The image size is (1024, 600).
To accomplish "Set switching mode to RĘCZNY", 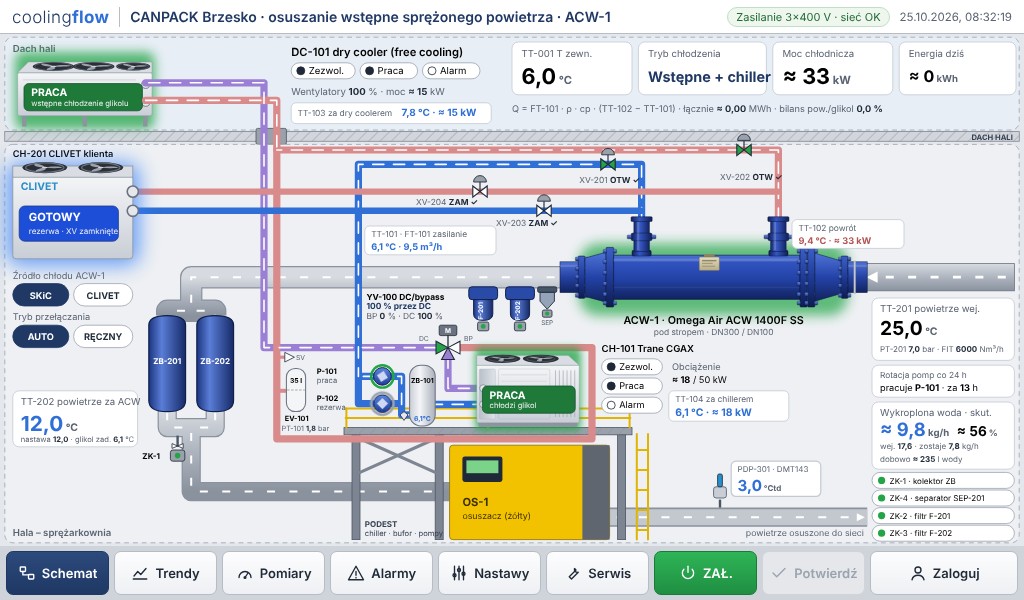I will (103, 336).
